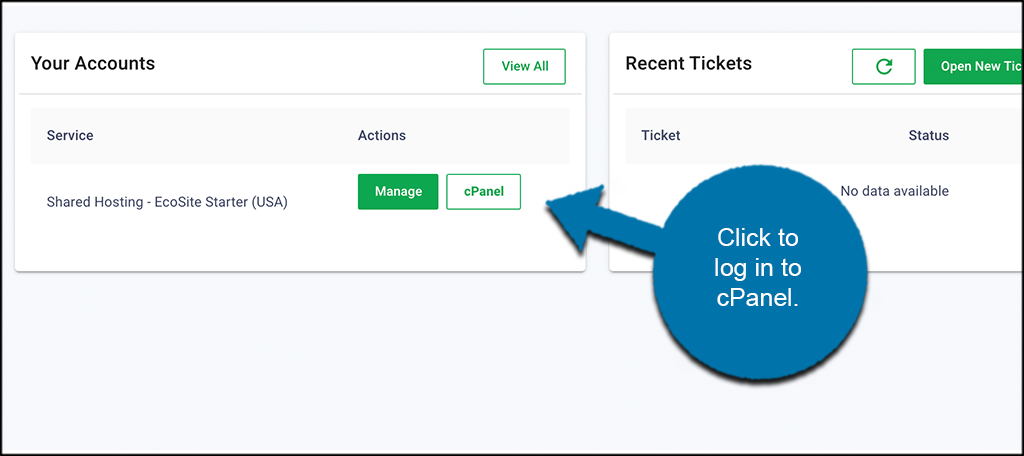Image resolution: width=1024 pixels, height=456 pixels.
Task: Click the gap between Manage and cPanel buttons
Action: (x=442, y=192)
